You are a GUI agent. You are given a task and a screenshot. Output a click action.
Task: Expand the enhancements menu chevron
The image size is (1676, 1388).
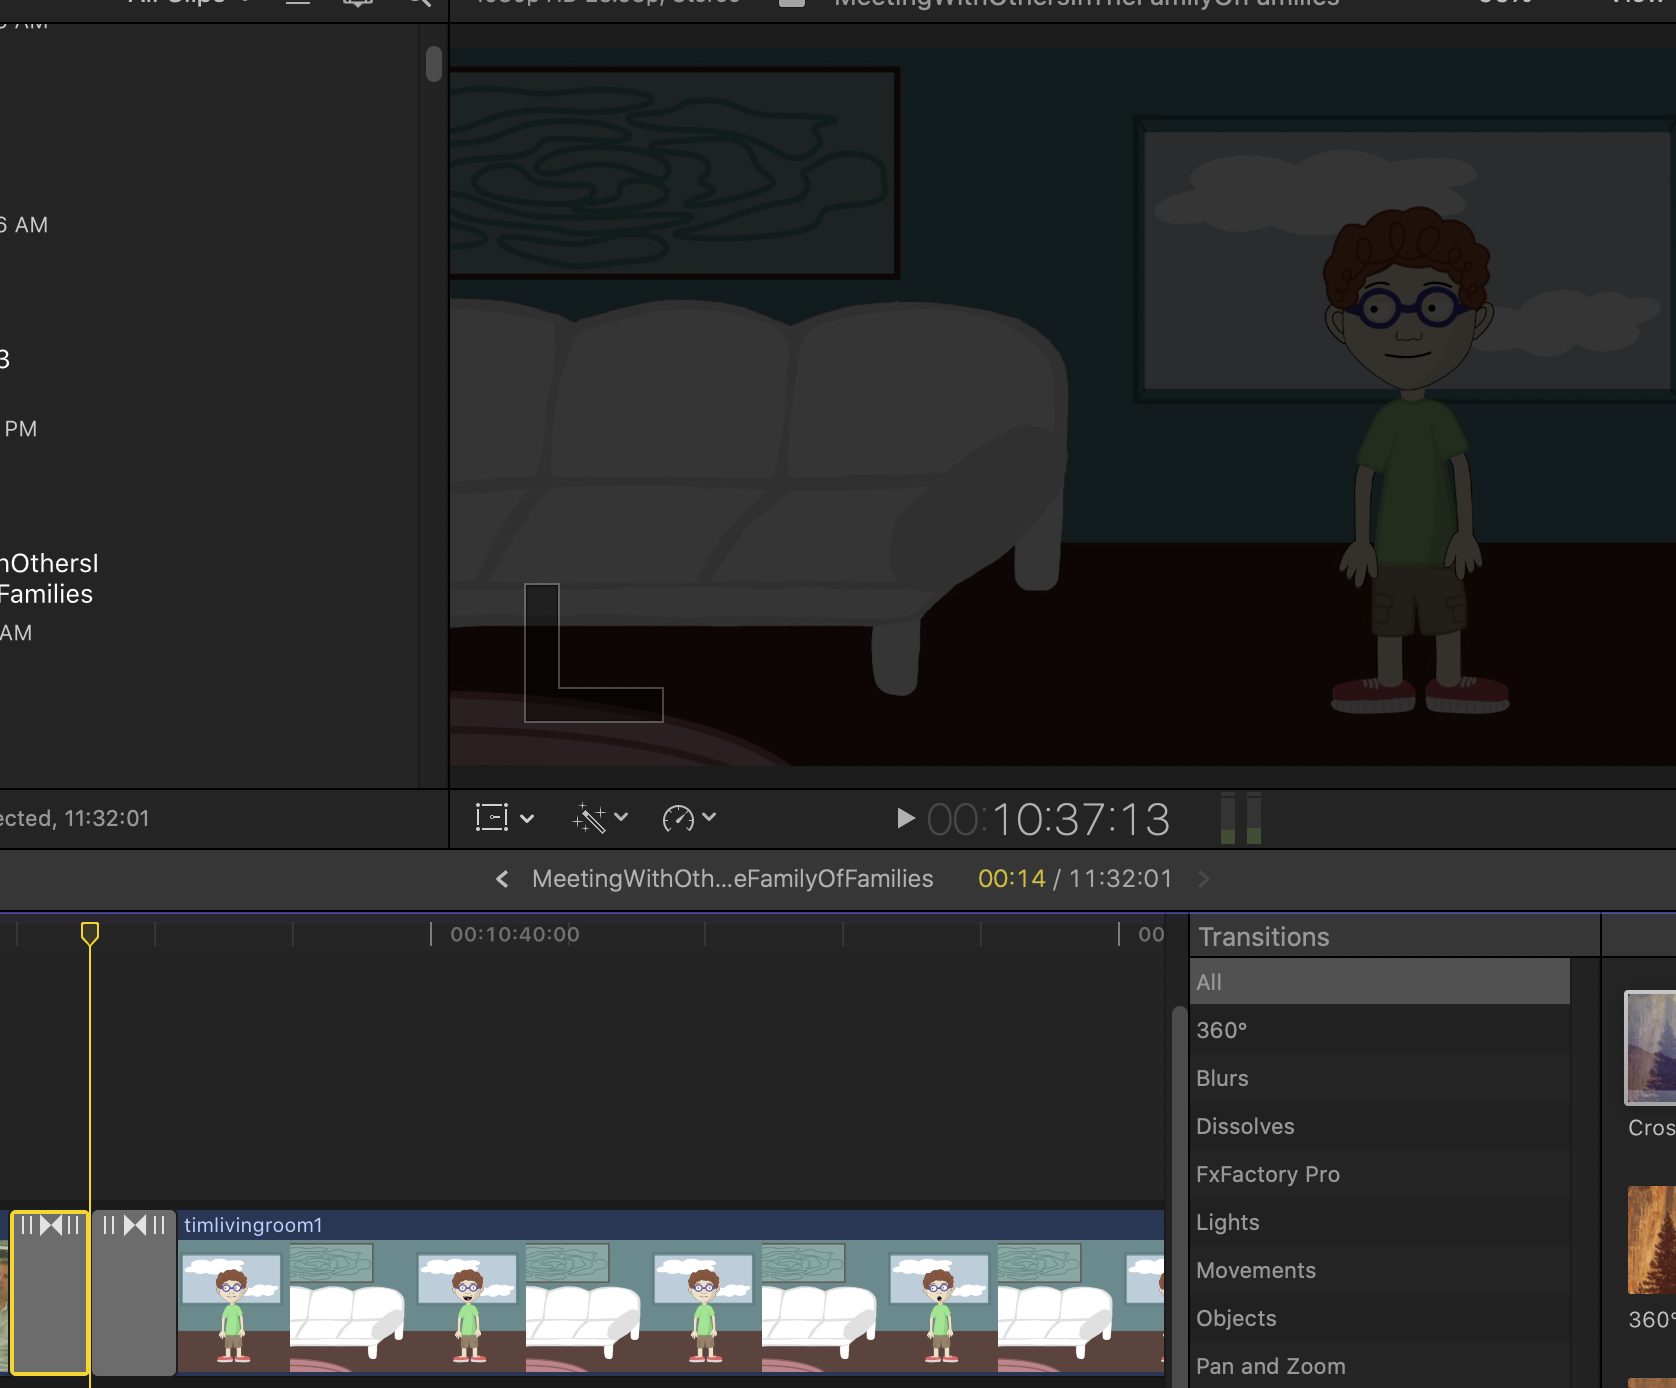(x=621, y=818)
